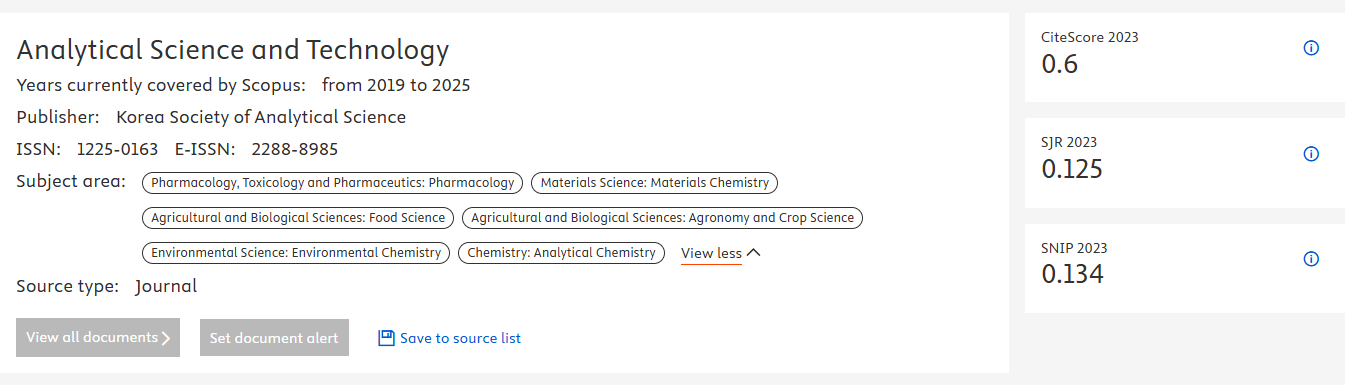
Task: Click the Save to source list link
Action: pyautogui.click(x=460, y=338)
